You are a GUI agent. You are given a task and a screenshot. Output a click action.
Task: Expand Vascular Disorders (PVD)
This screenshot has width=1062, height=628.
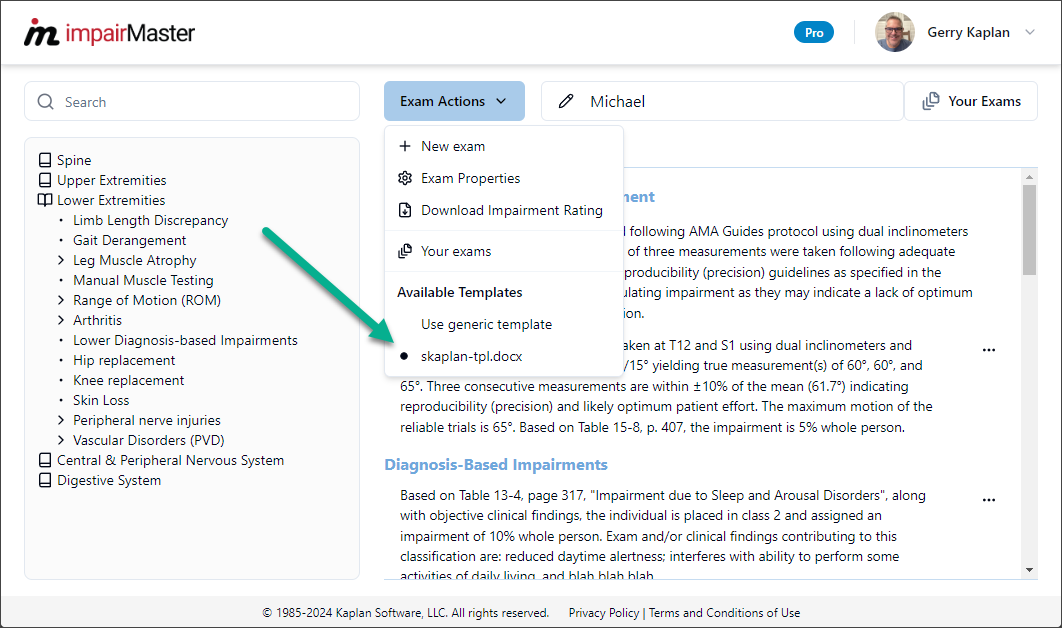pyautogui.click(x=61, y=440)
